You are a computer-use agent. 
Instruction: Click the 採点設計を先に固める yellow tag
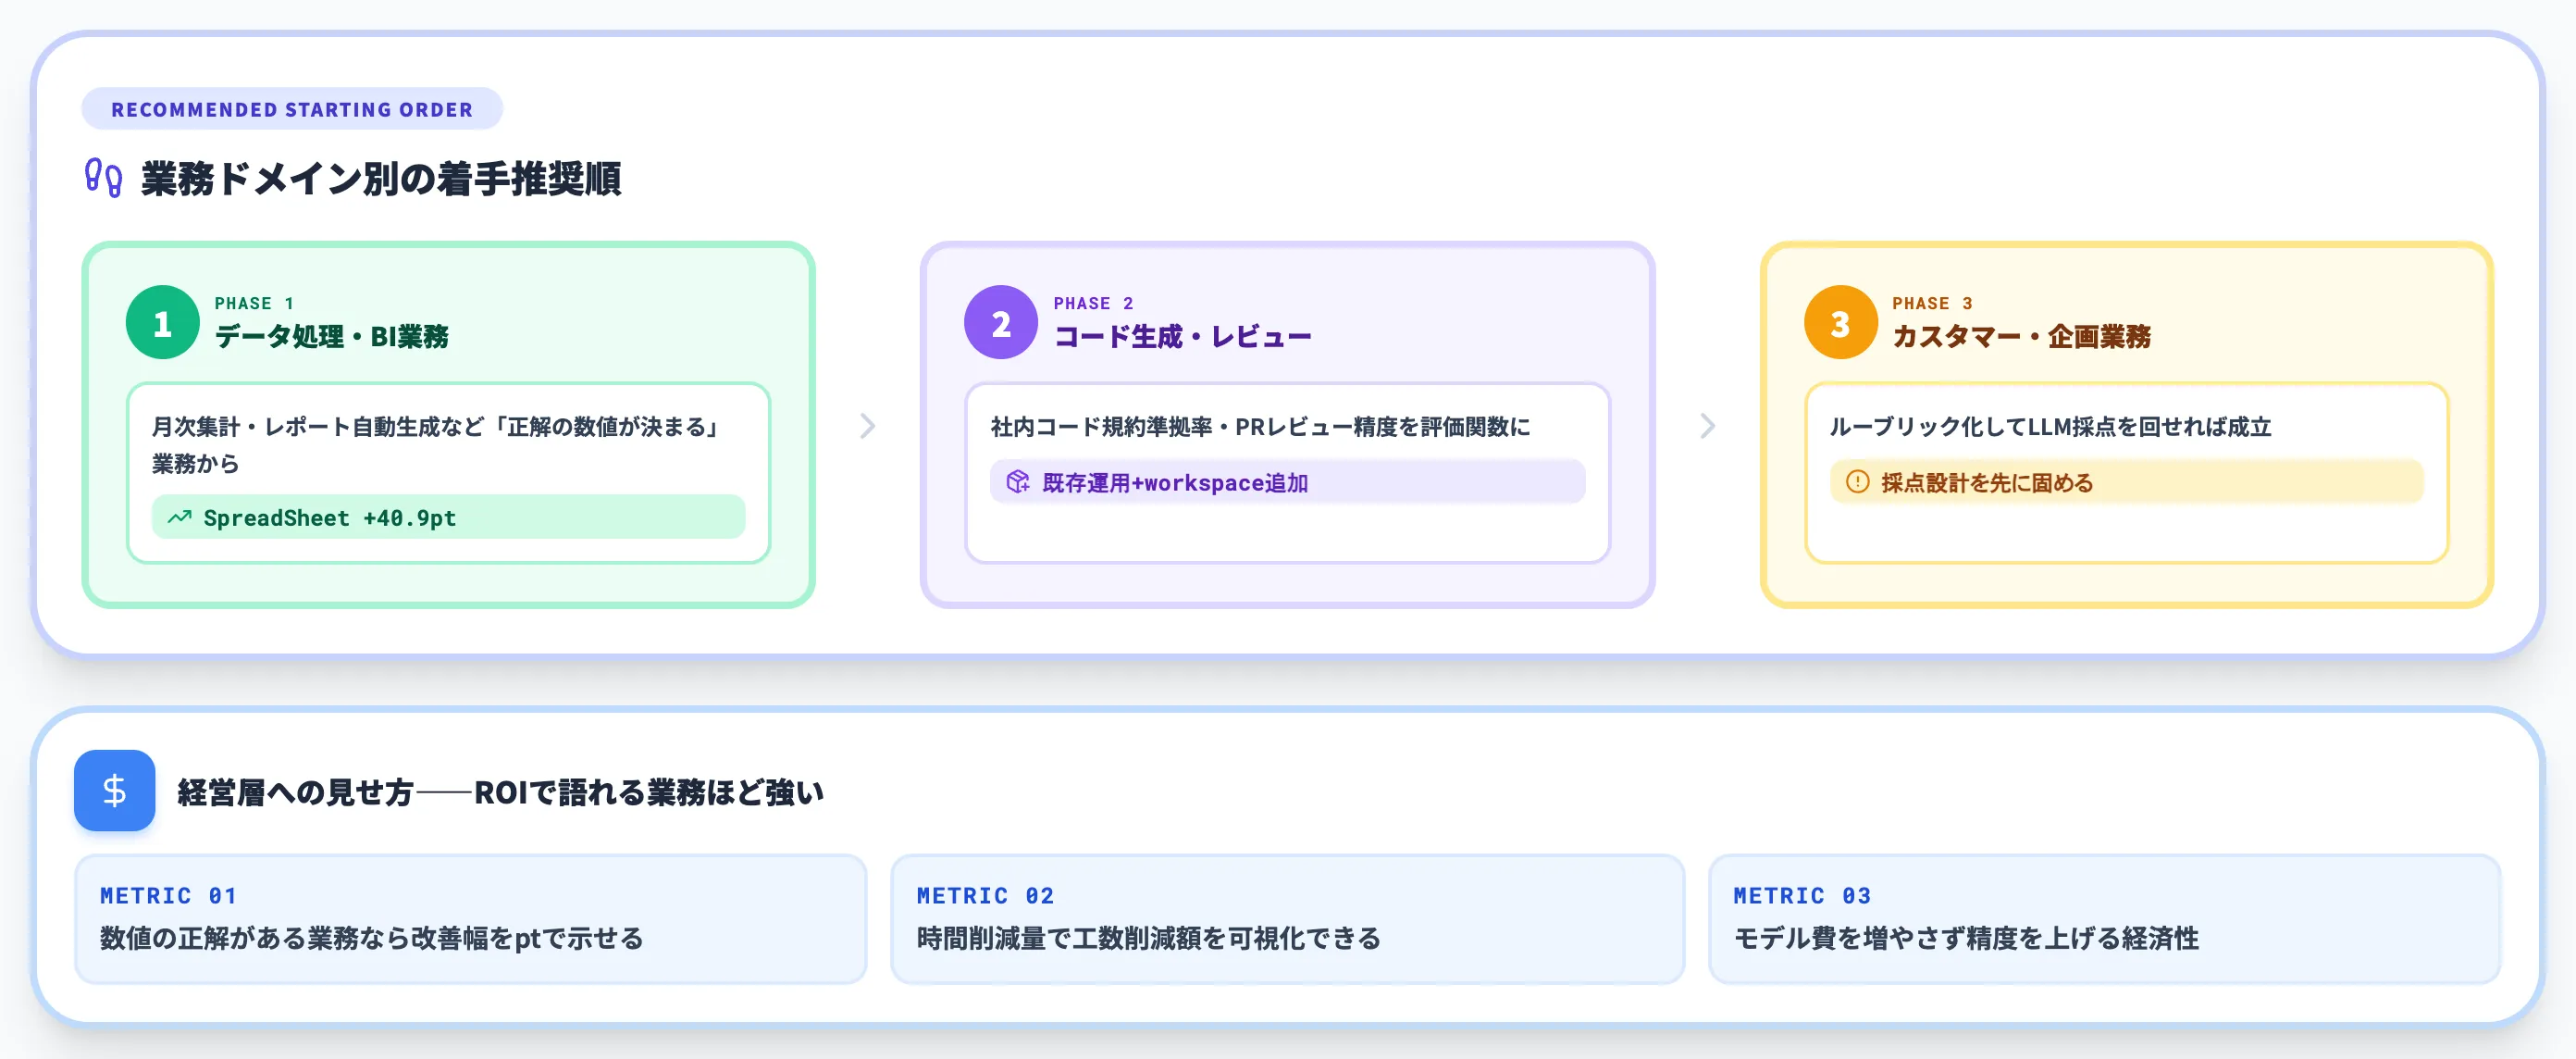[x=2126, y=482]
